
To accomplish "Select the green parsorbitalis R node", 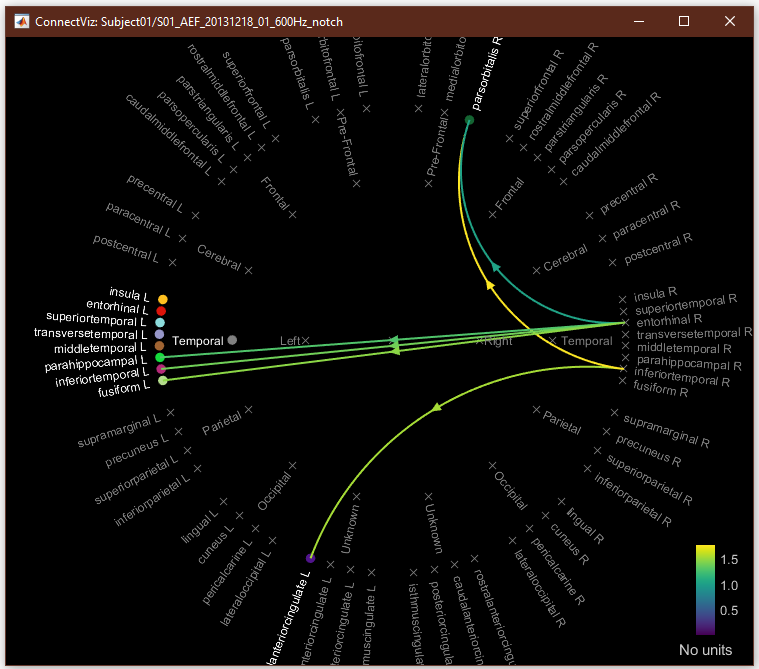I will (x=469, y=120).
